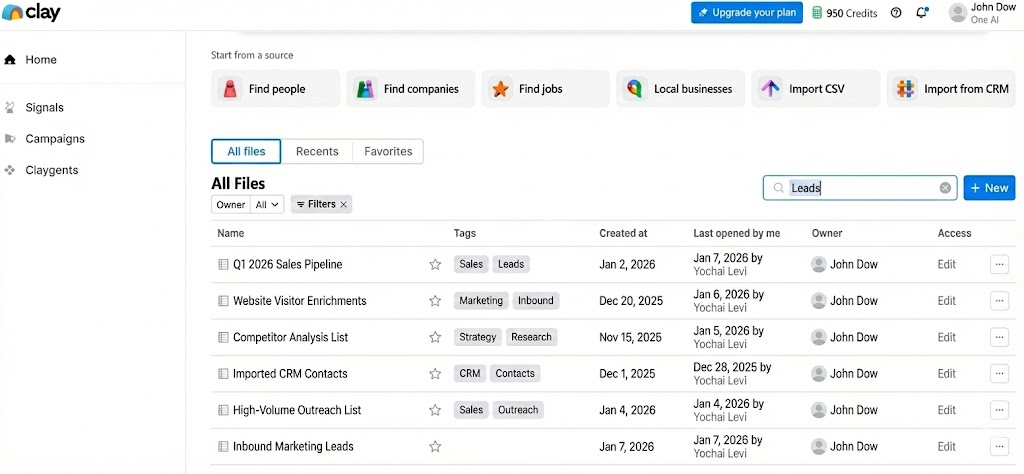Switch to the Recents tab
The height and width of the screenshot is (474, 1024).
coord(317,151)
